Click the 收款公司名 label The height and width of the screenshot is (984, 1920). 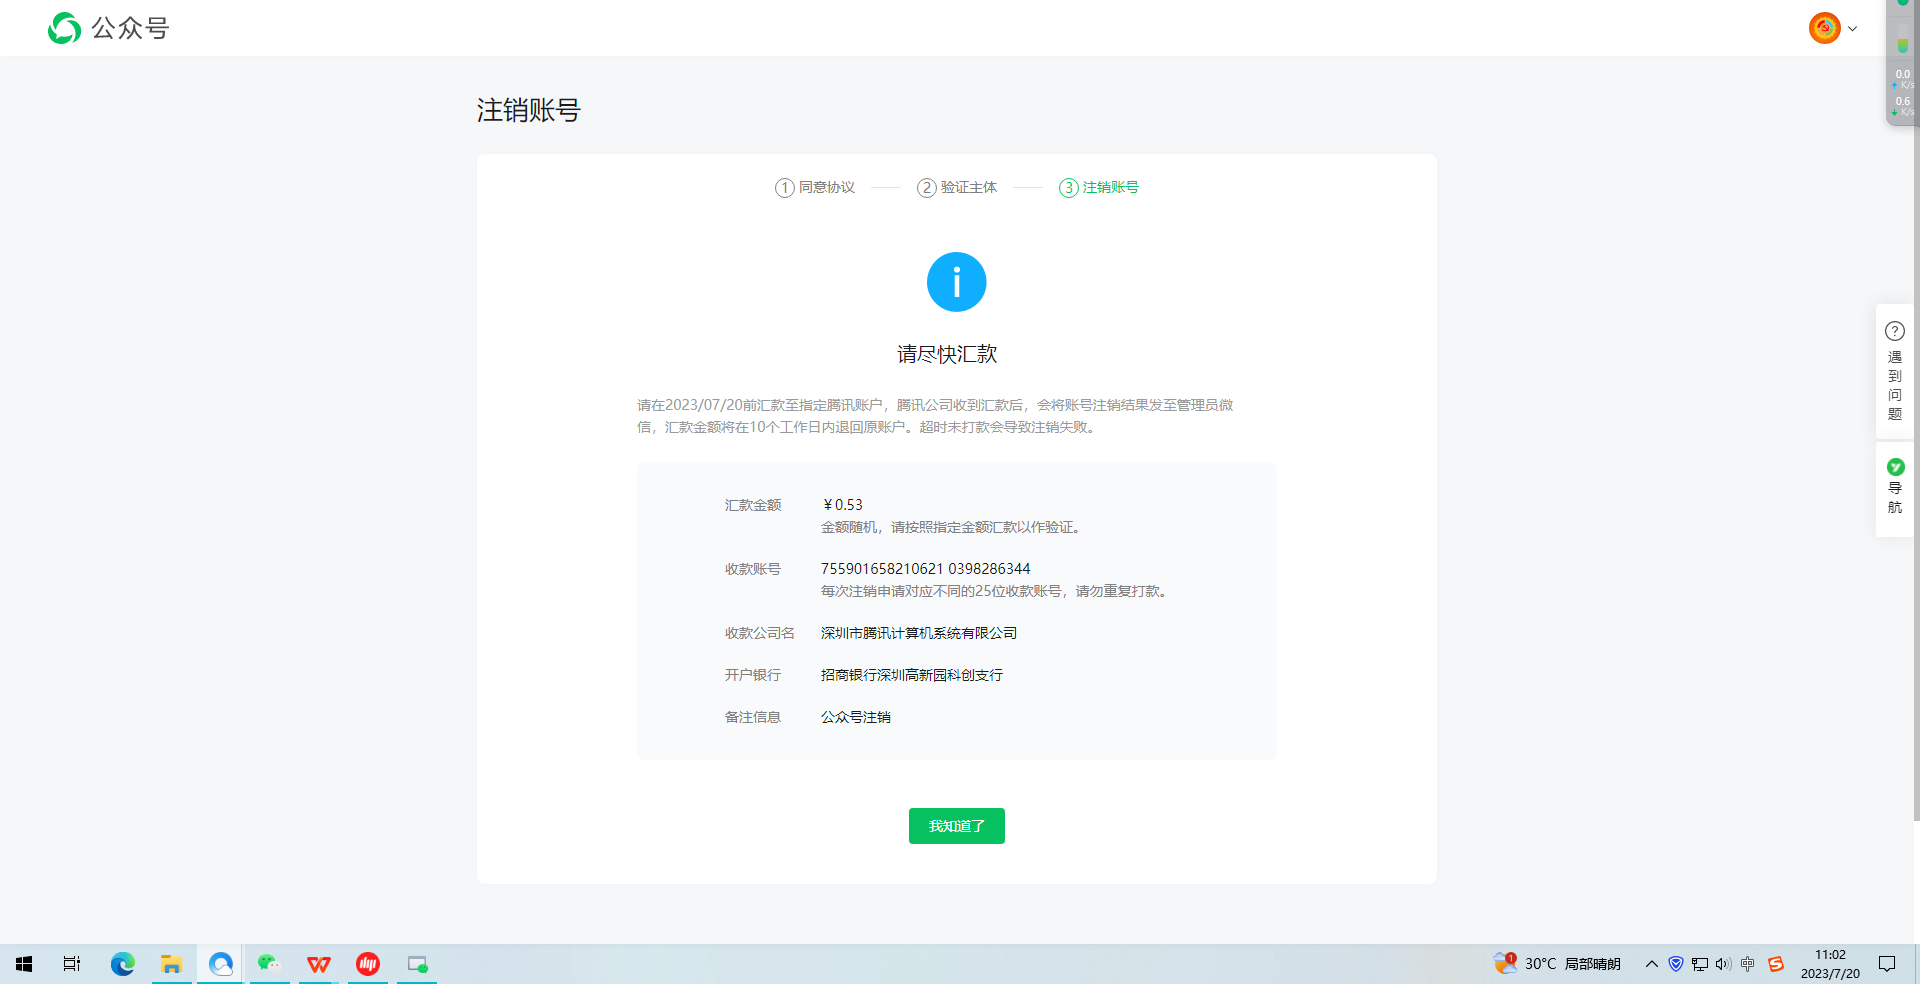click(x=760, y=633)
